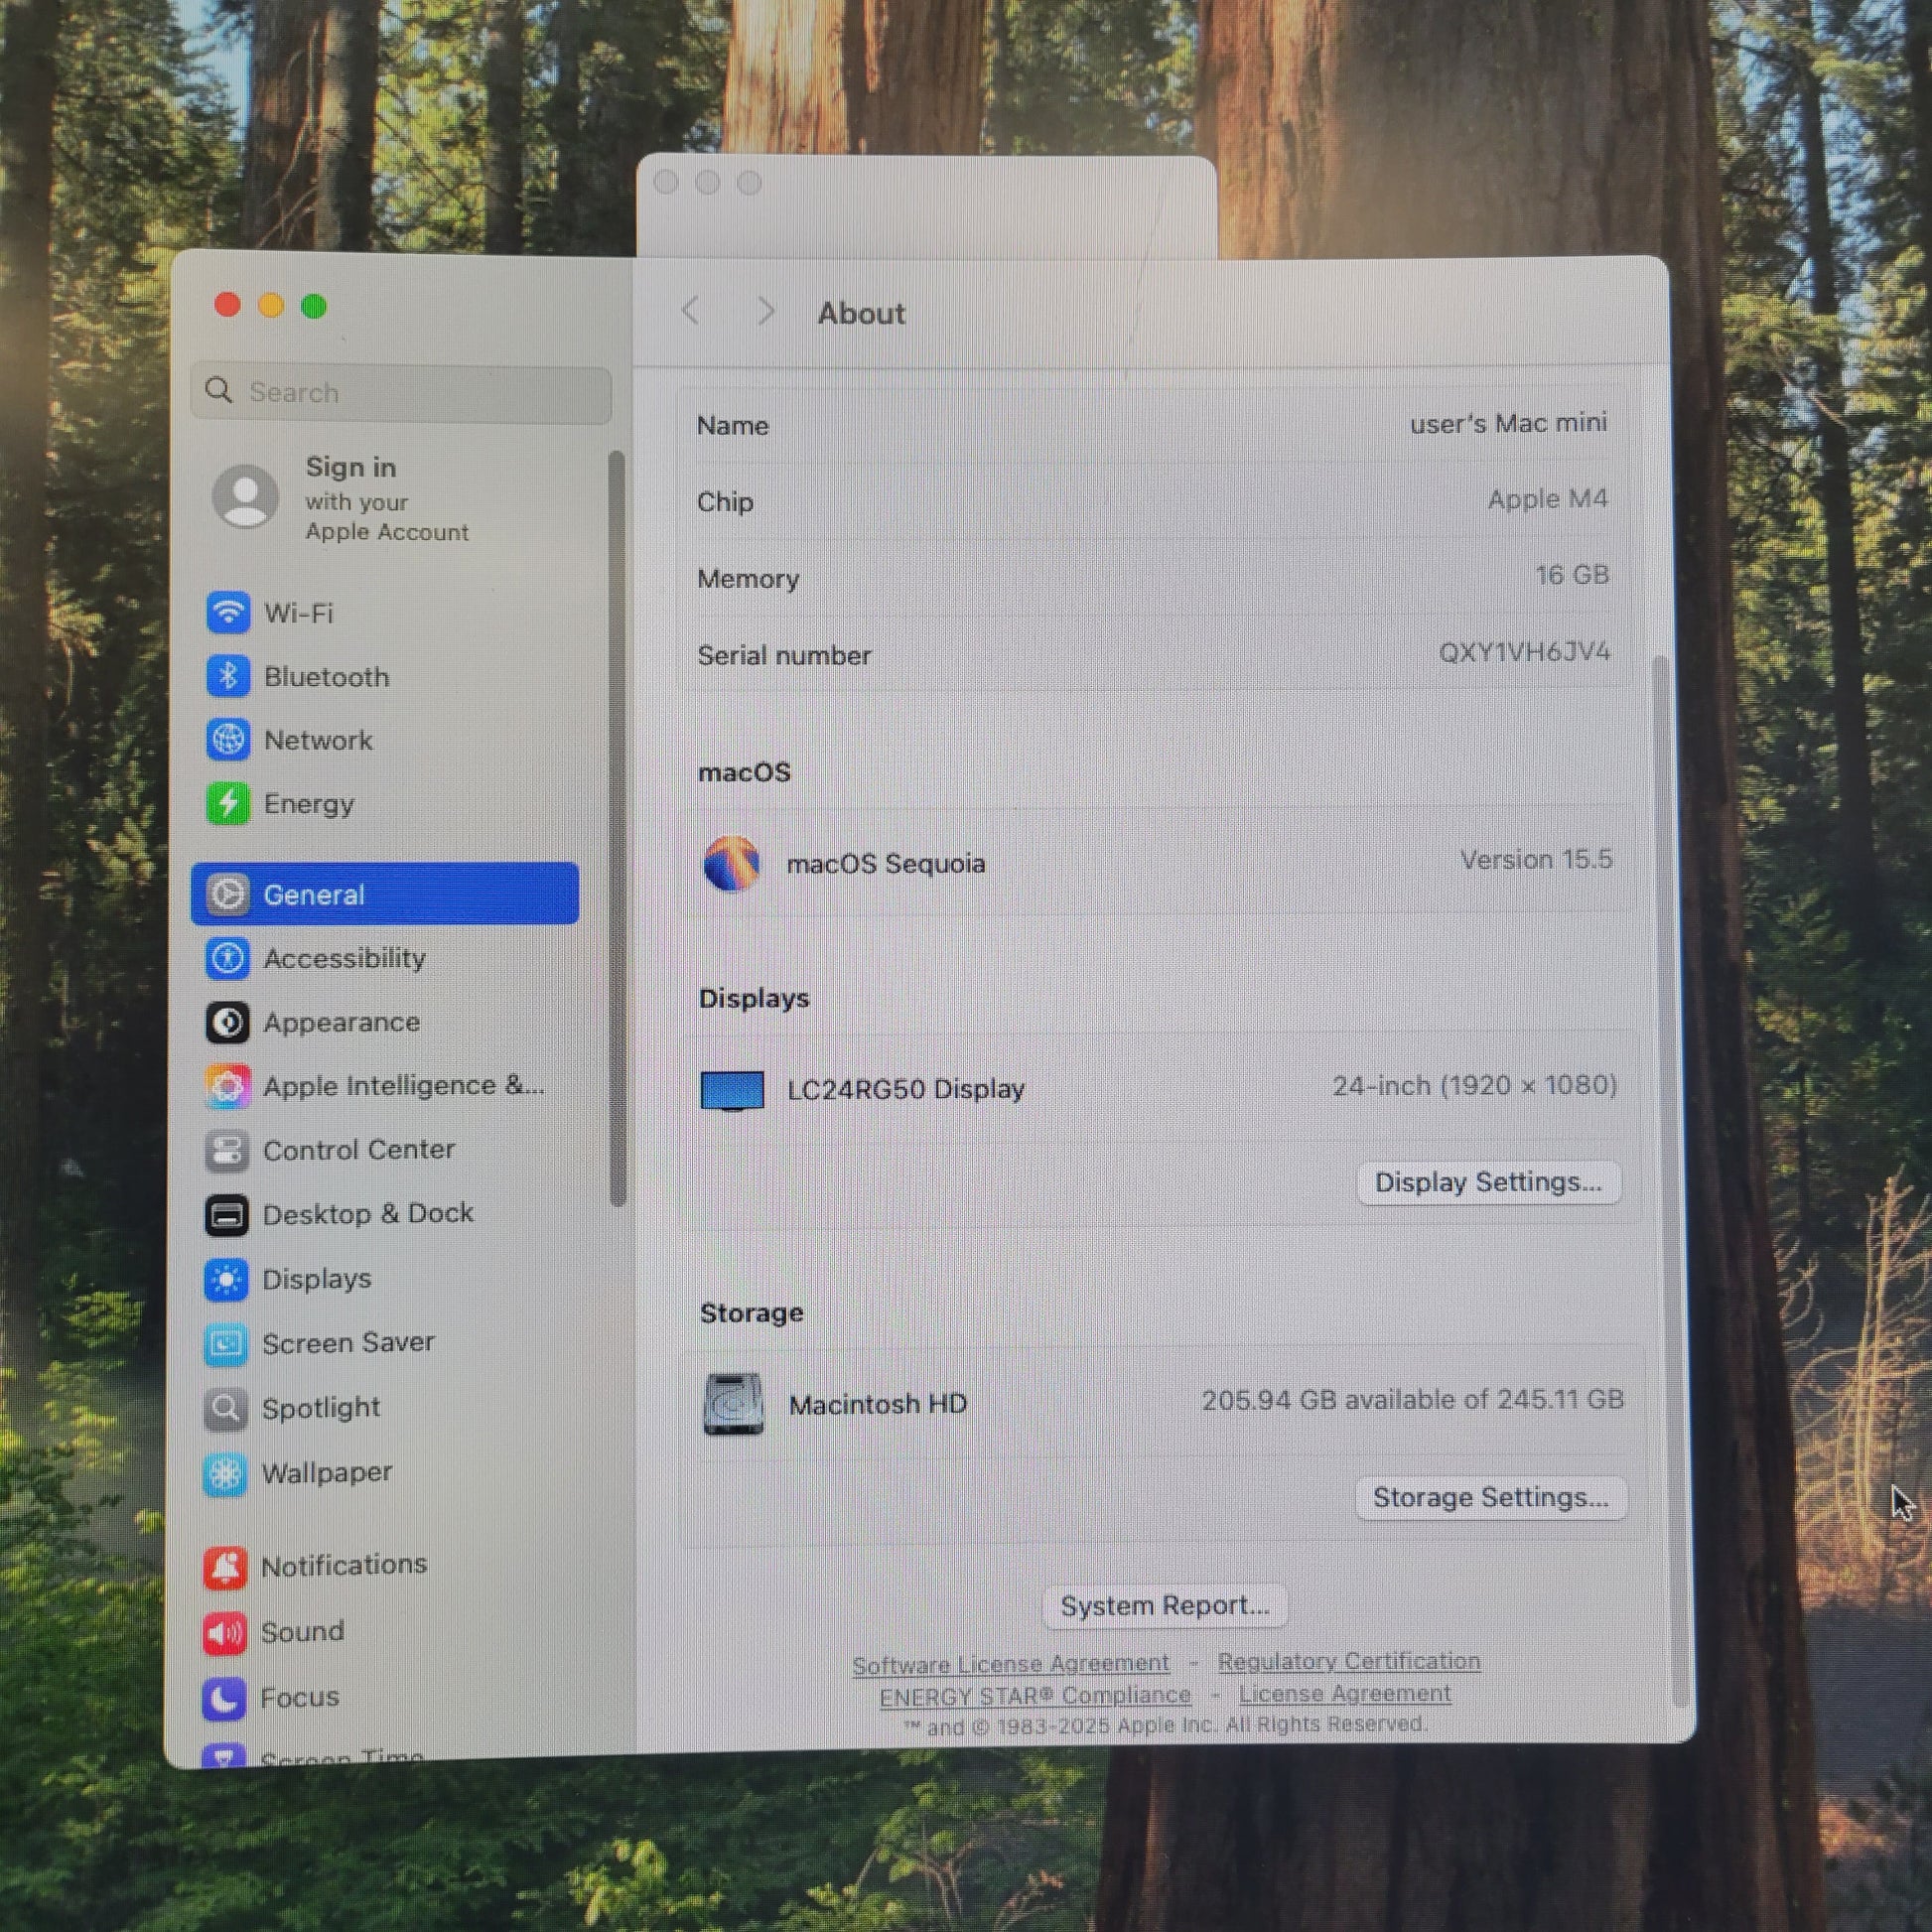Open the System Report button

tap(1164, 1605)
